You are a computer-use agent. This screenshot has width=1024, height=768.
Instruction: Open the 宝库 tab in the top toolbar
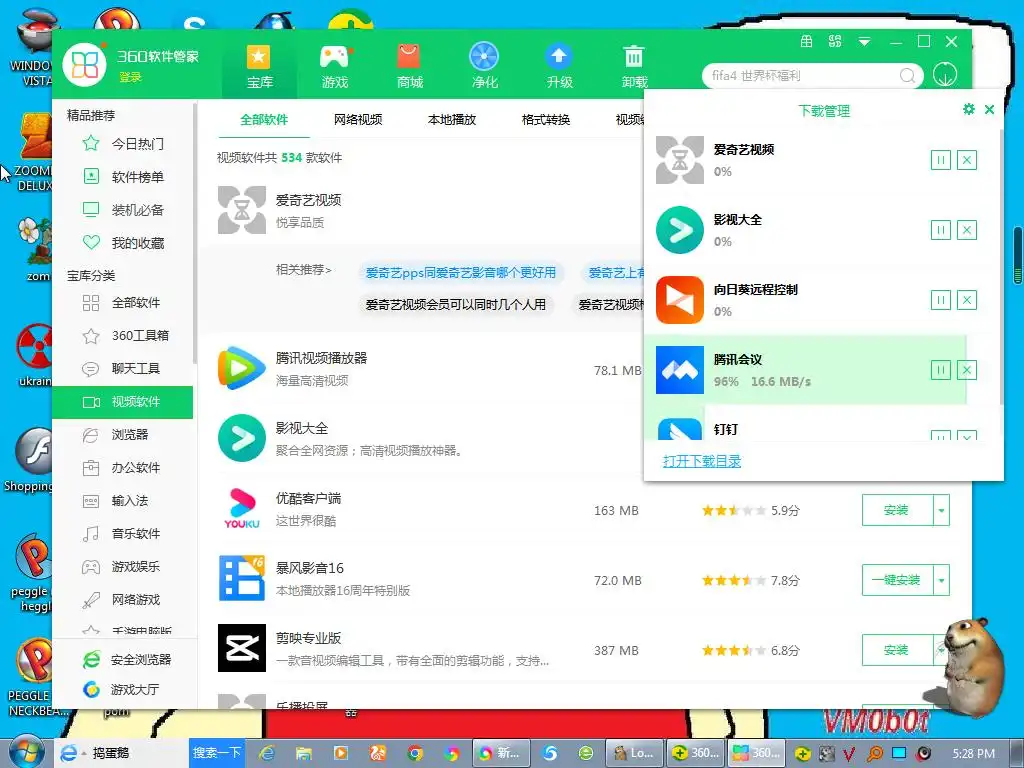pyautogui.click(x=259, y=66)
